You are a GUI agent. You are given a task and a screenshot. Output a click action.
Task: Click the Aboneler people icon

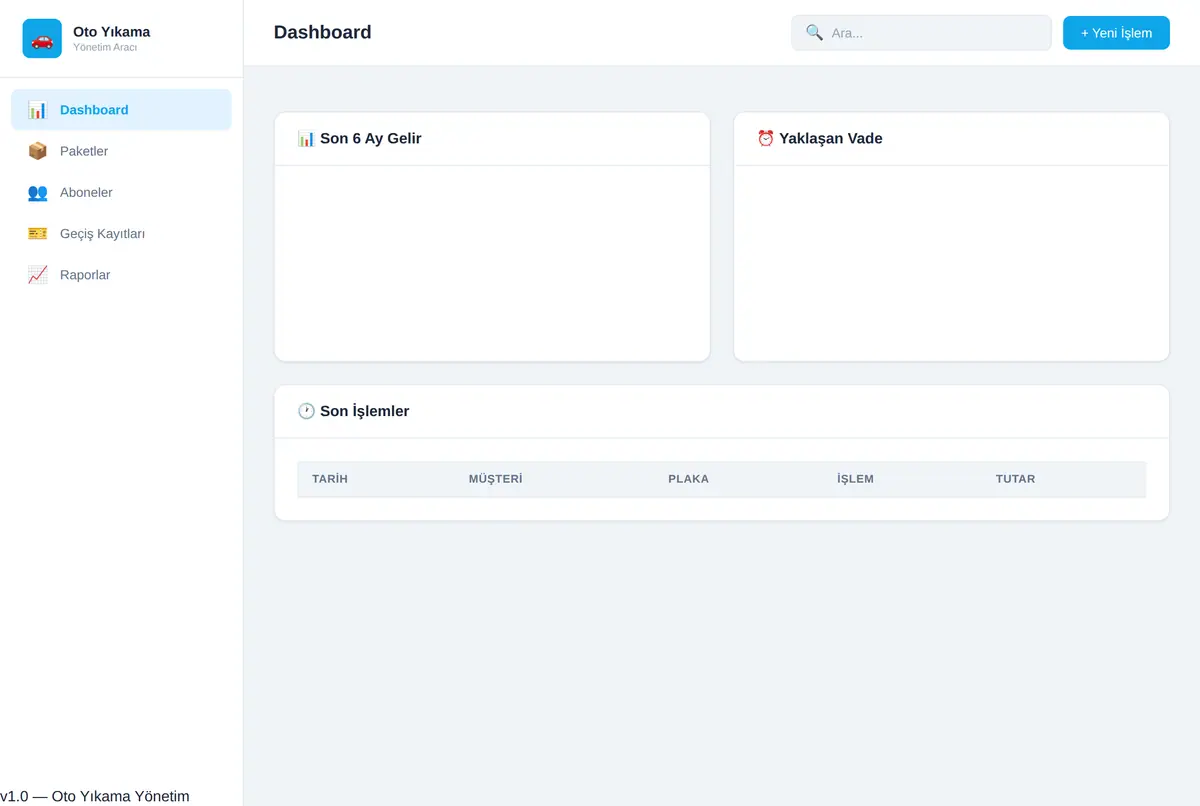pos(37,192)
